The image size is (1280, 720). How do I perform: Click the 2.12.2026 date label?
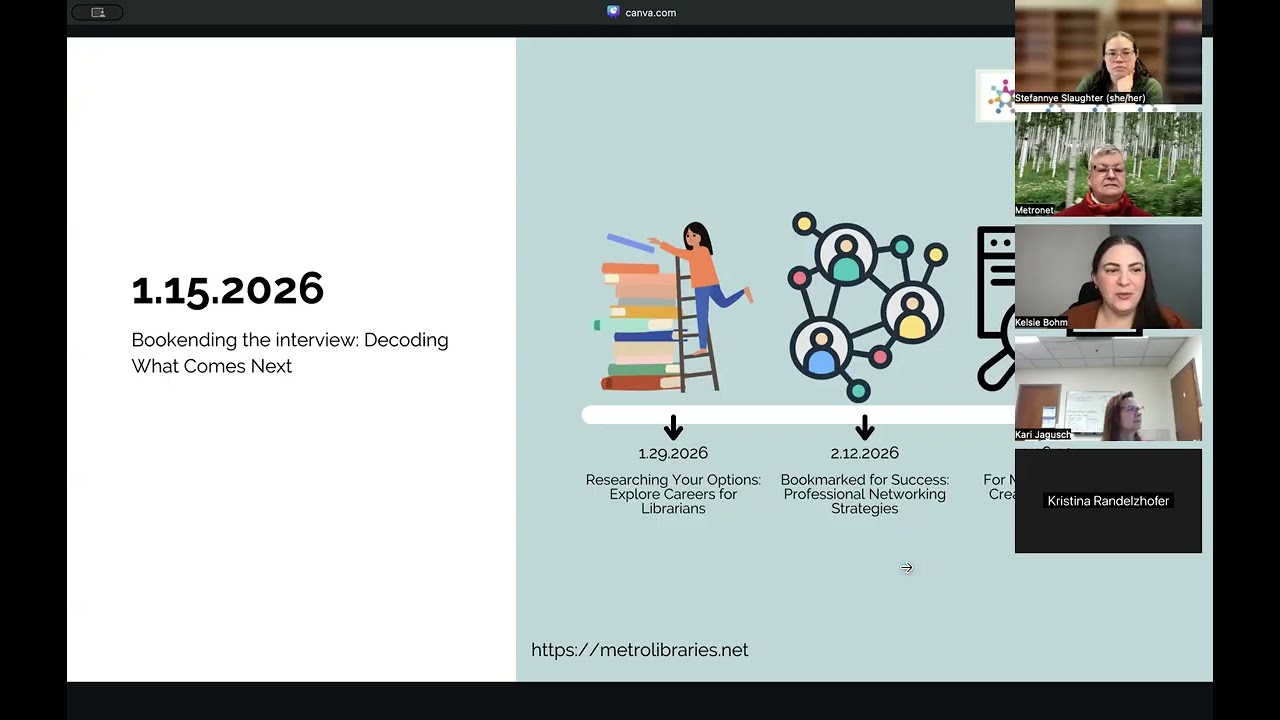(x=865, y=454)
